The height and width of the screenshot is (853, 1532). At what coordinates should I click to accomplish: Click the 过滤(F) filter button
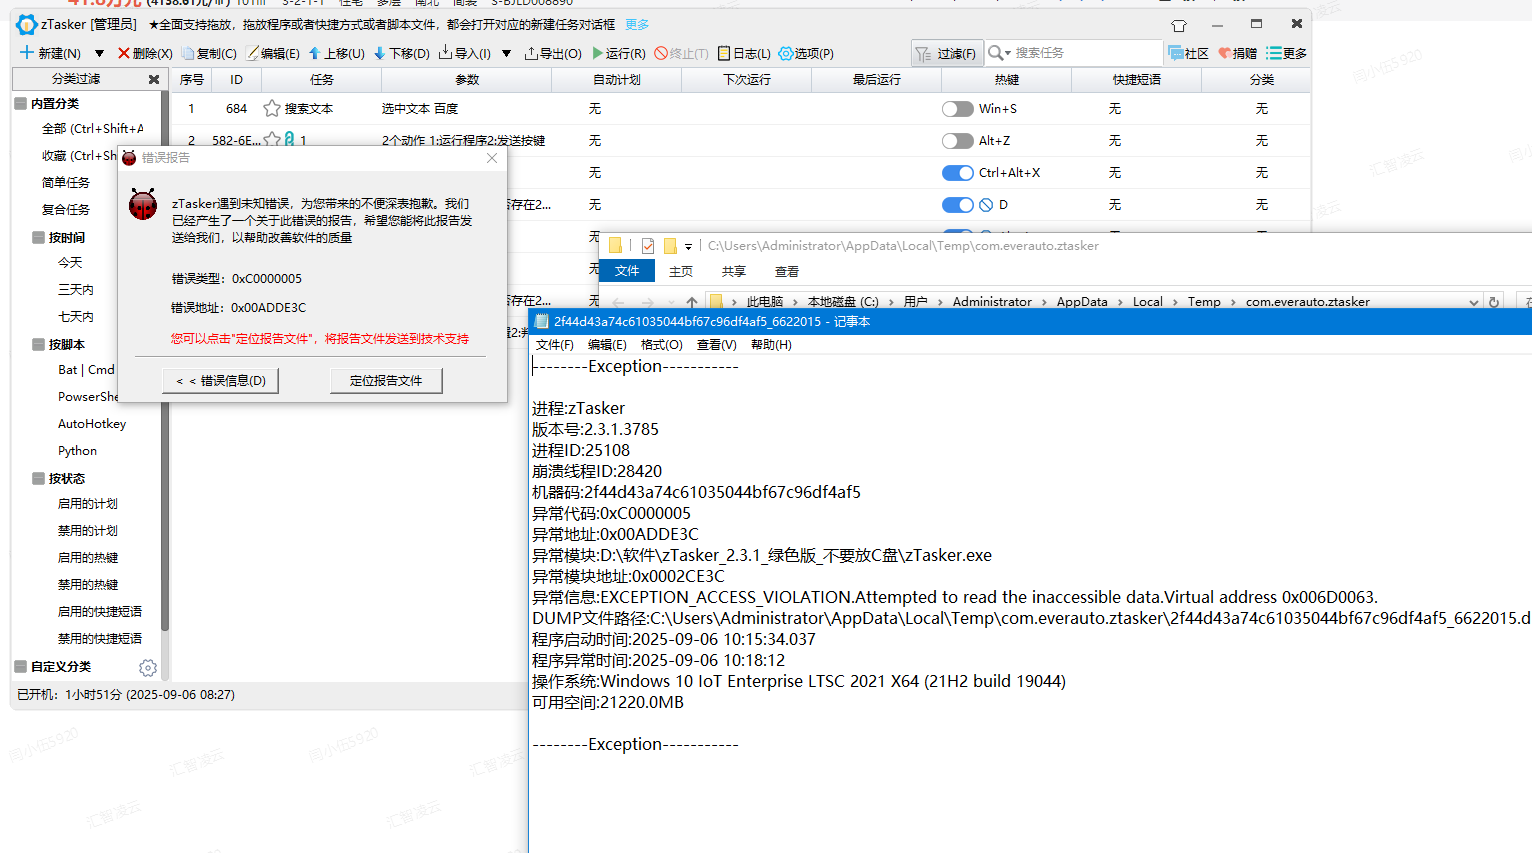tap(945, 53)
